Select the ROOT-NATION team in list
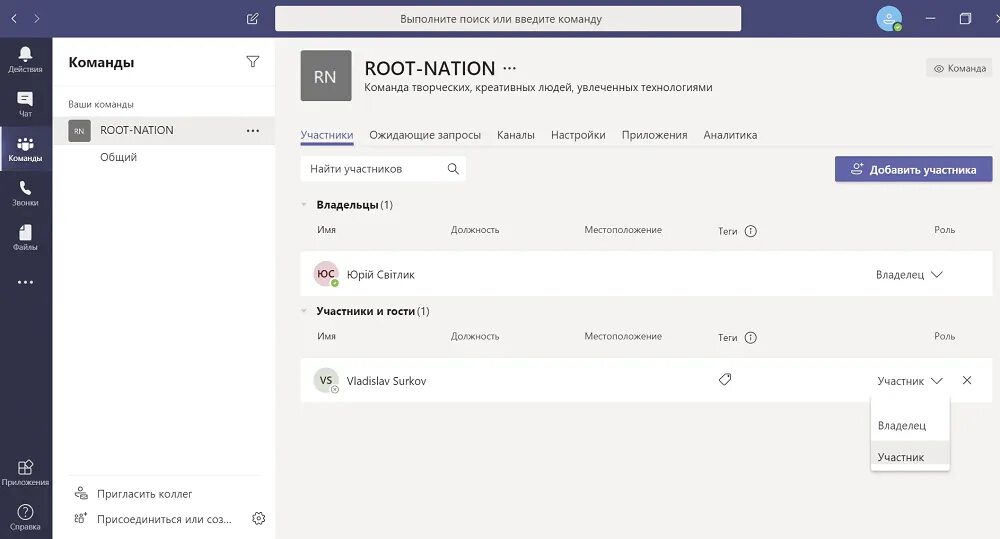The width and height of the screenshot is (1000, 539). coord(164,130)
